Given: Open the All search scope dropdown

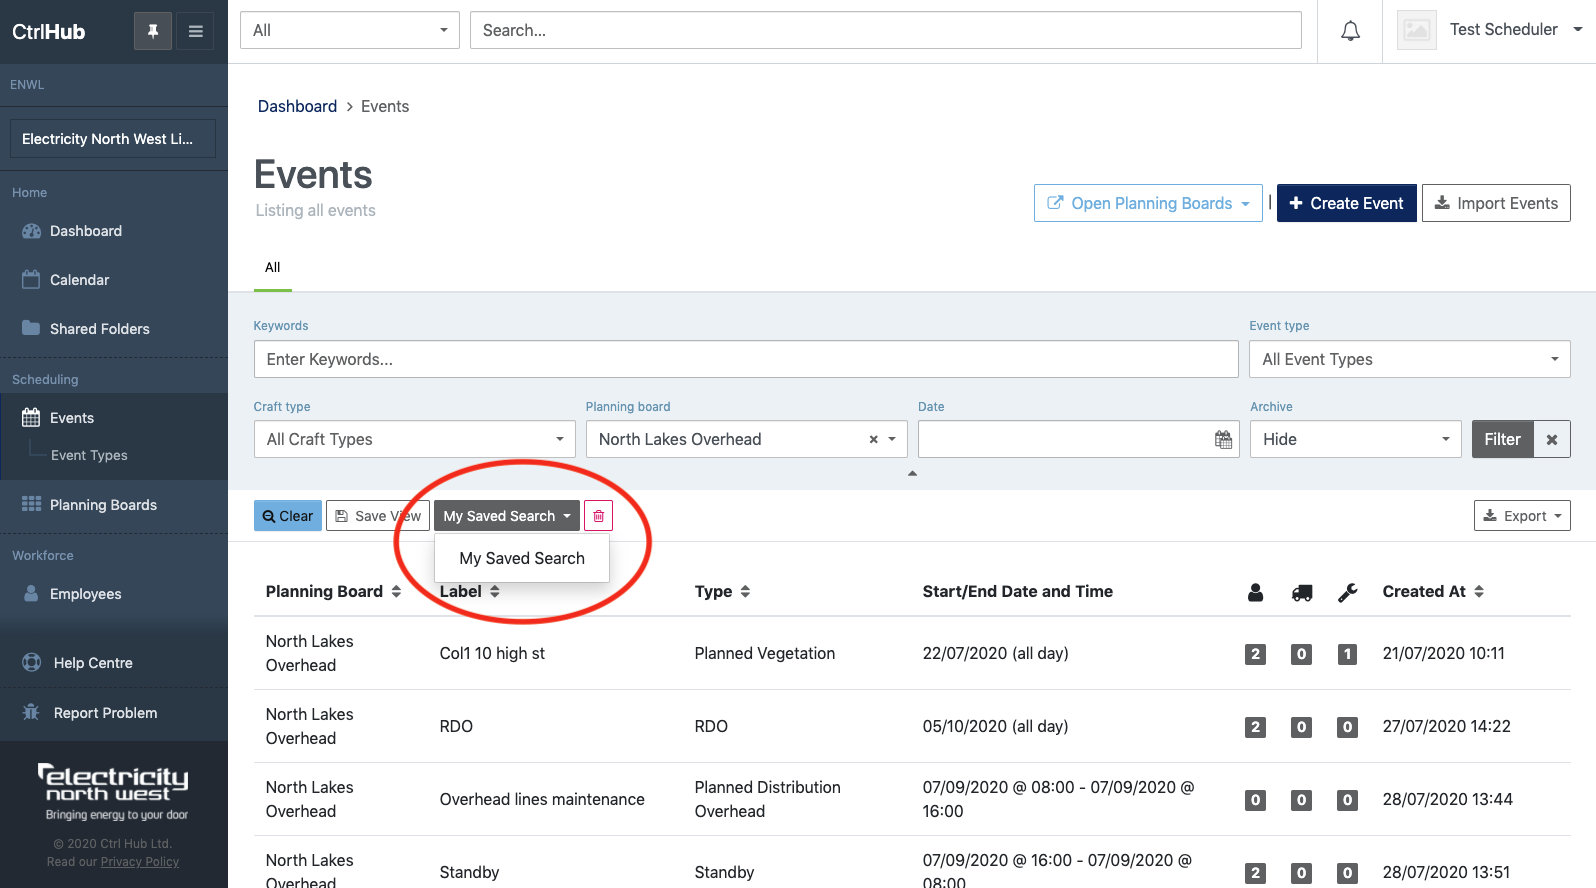Looking at the screenshot, I should click(350, 30).
